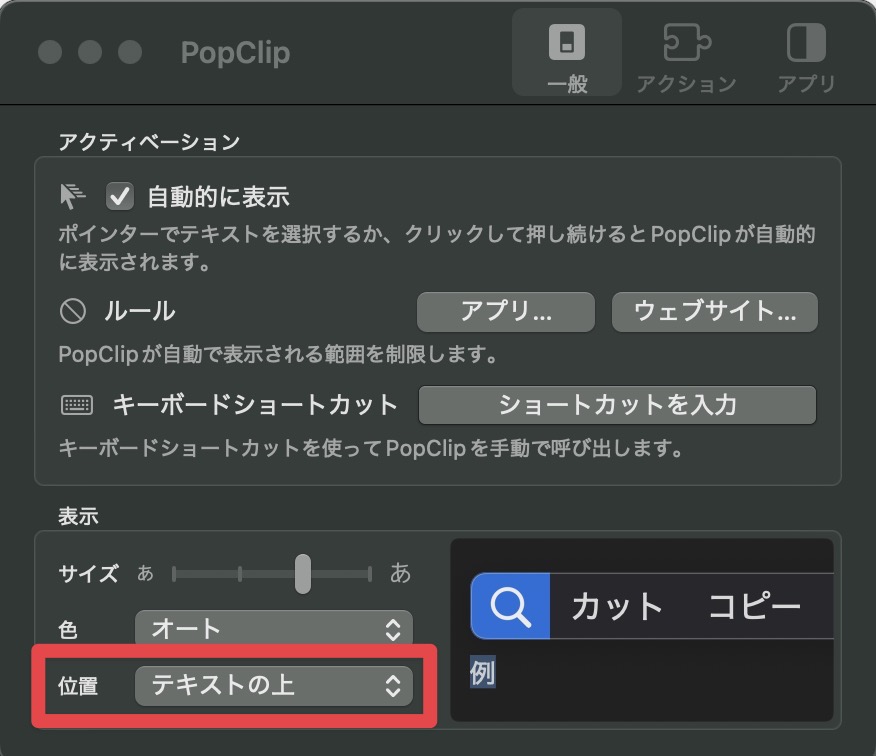This screenshot has width=876, height=756.
Task: Click the アプリ... rules button
Action: click(x=505, y=312)
